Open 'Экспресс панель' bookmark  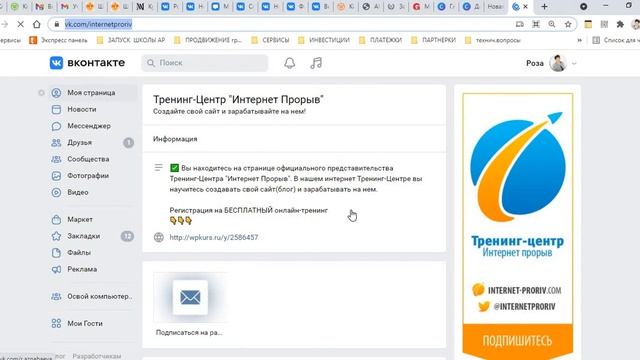click(x=59, y=40)
